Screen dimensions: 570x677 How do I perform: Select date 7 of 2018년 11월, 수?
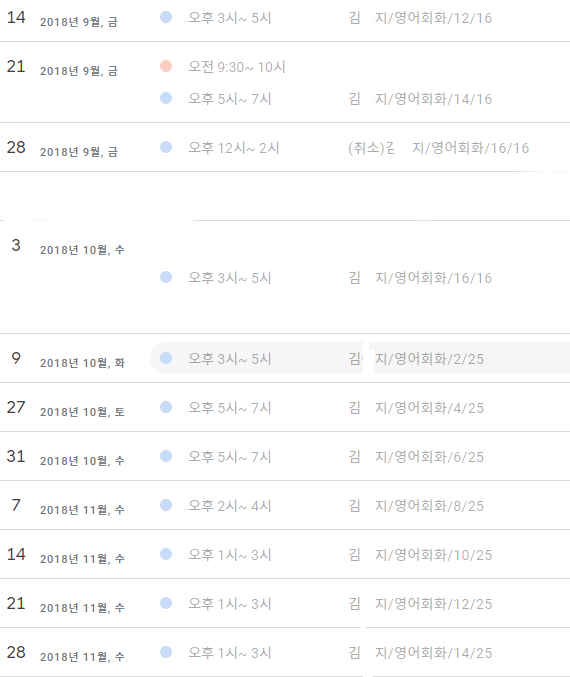[x=16, y=505]
